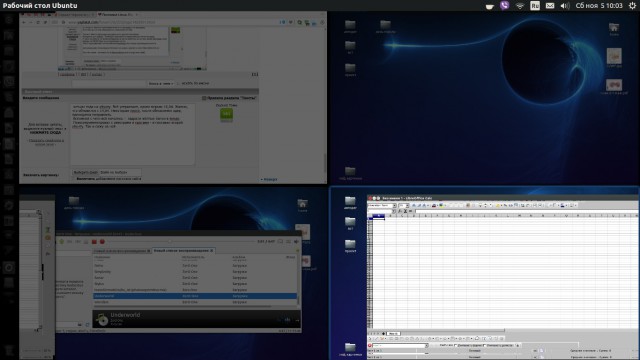Open the second top-row folder on top-right workspace

(385, 26)
